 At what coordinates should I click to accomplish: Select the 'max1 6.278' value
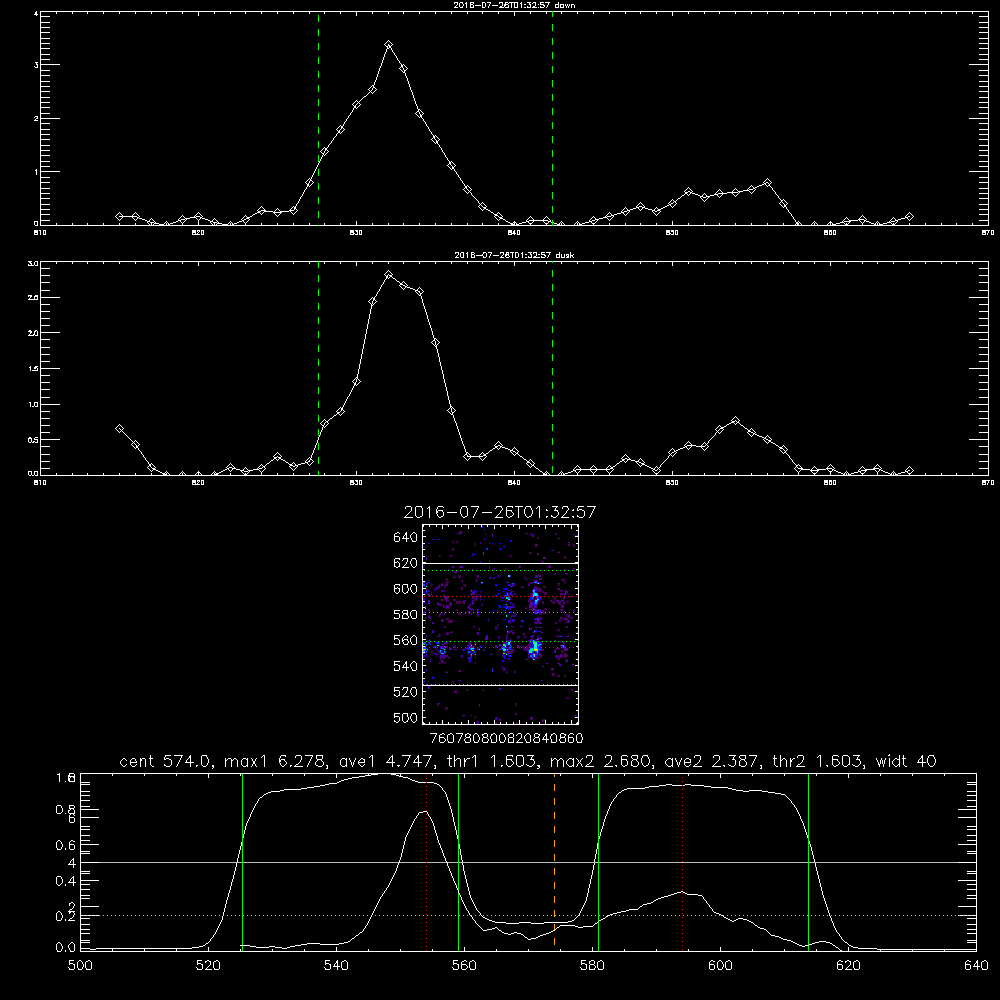pos(272,761)
